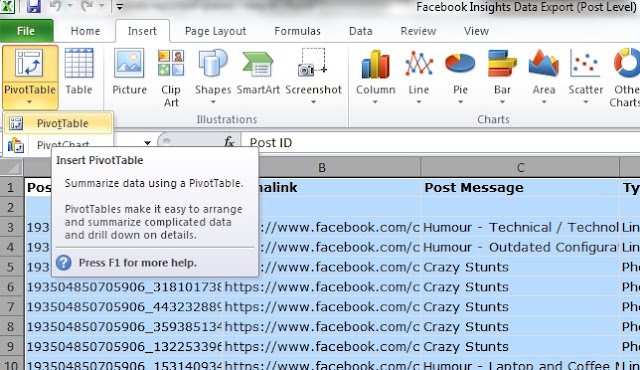Switch to the Page Layout tab
The width and height of the screenshot is (640, 370).
pyautogui.click(x=216, y=31)
